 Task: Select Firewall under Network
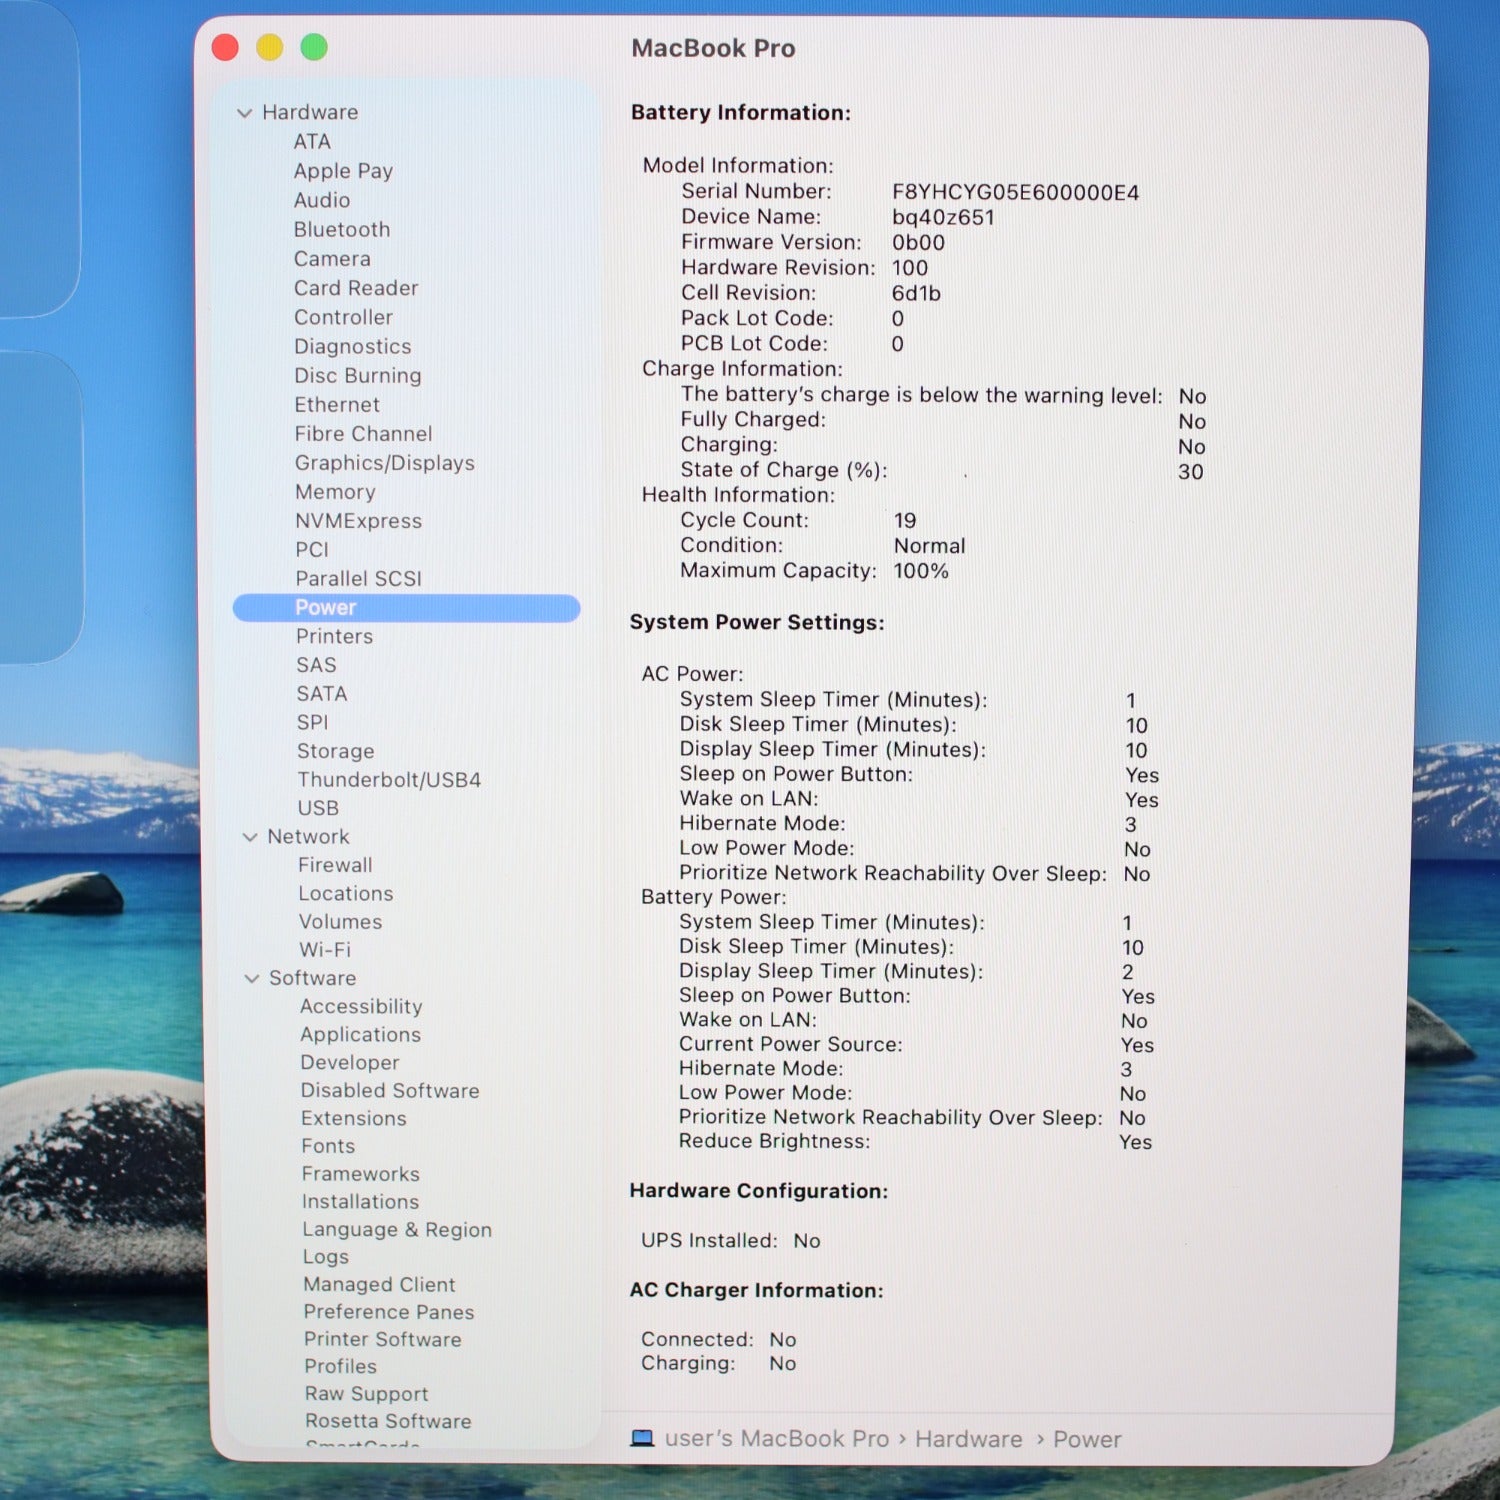tap(335, 865)
